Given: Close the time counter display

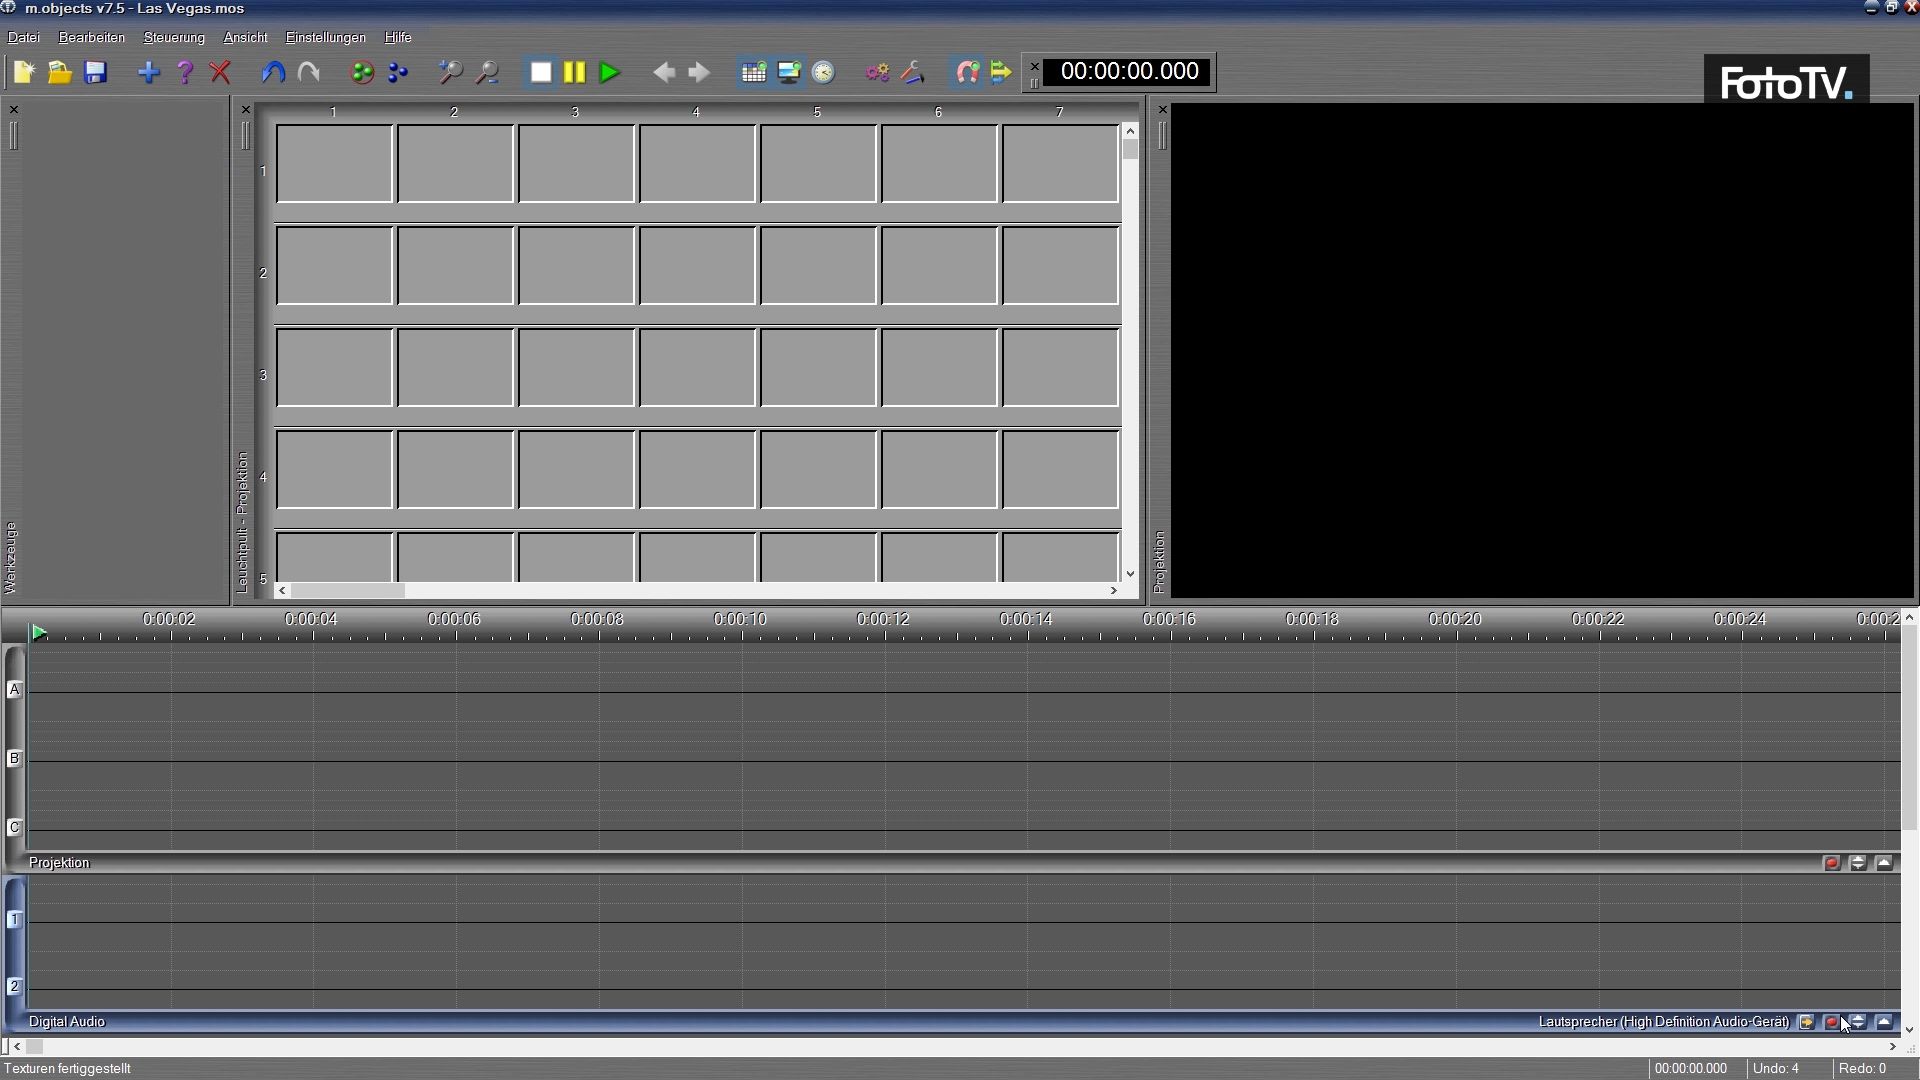Looking at the screenshot, I should point(1035,67).
